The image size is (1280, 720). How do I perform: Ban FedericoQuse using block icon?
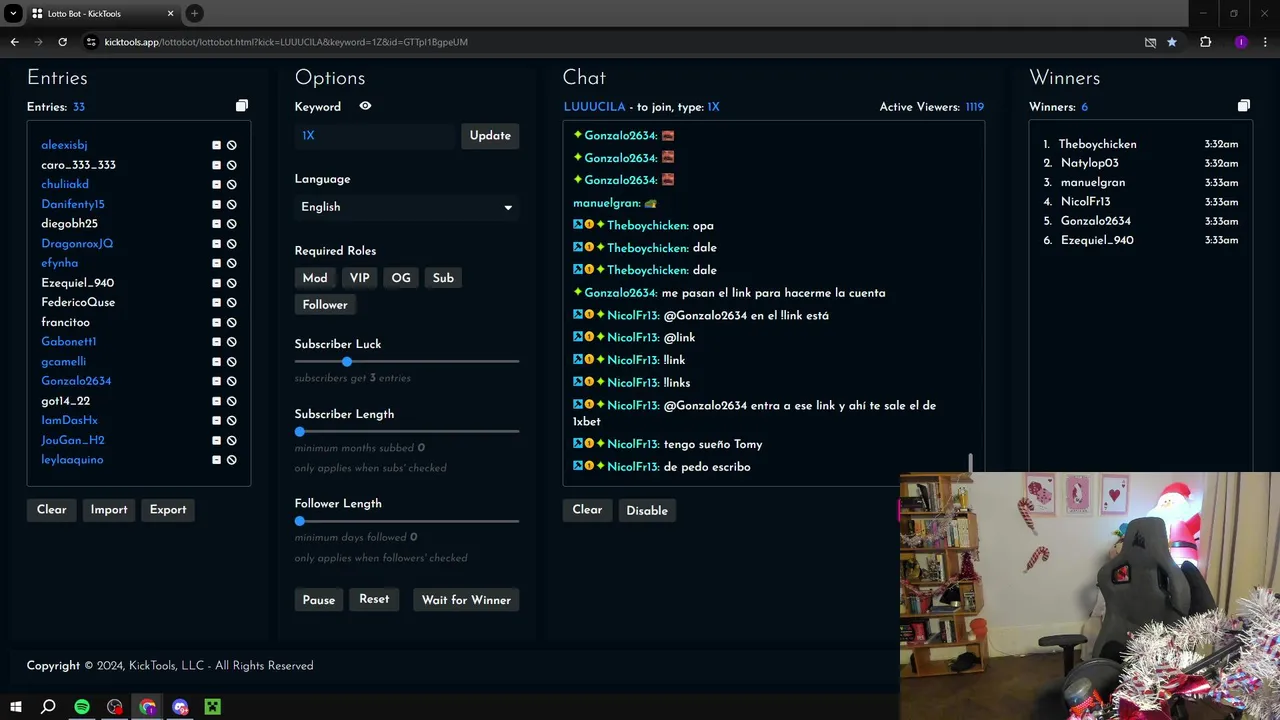pyautogui.click(x=231, y=302)
